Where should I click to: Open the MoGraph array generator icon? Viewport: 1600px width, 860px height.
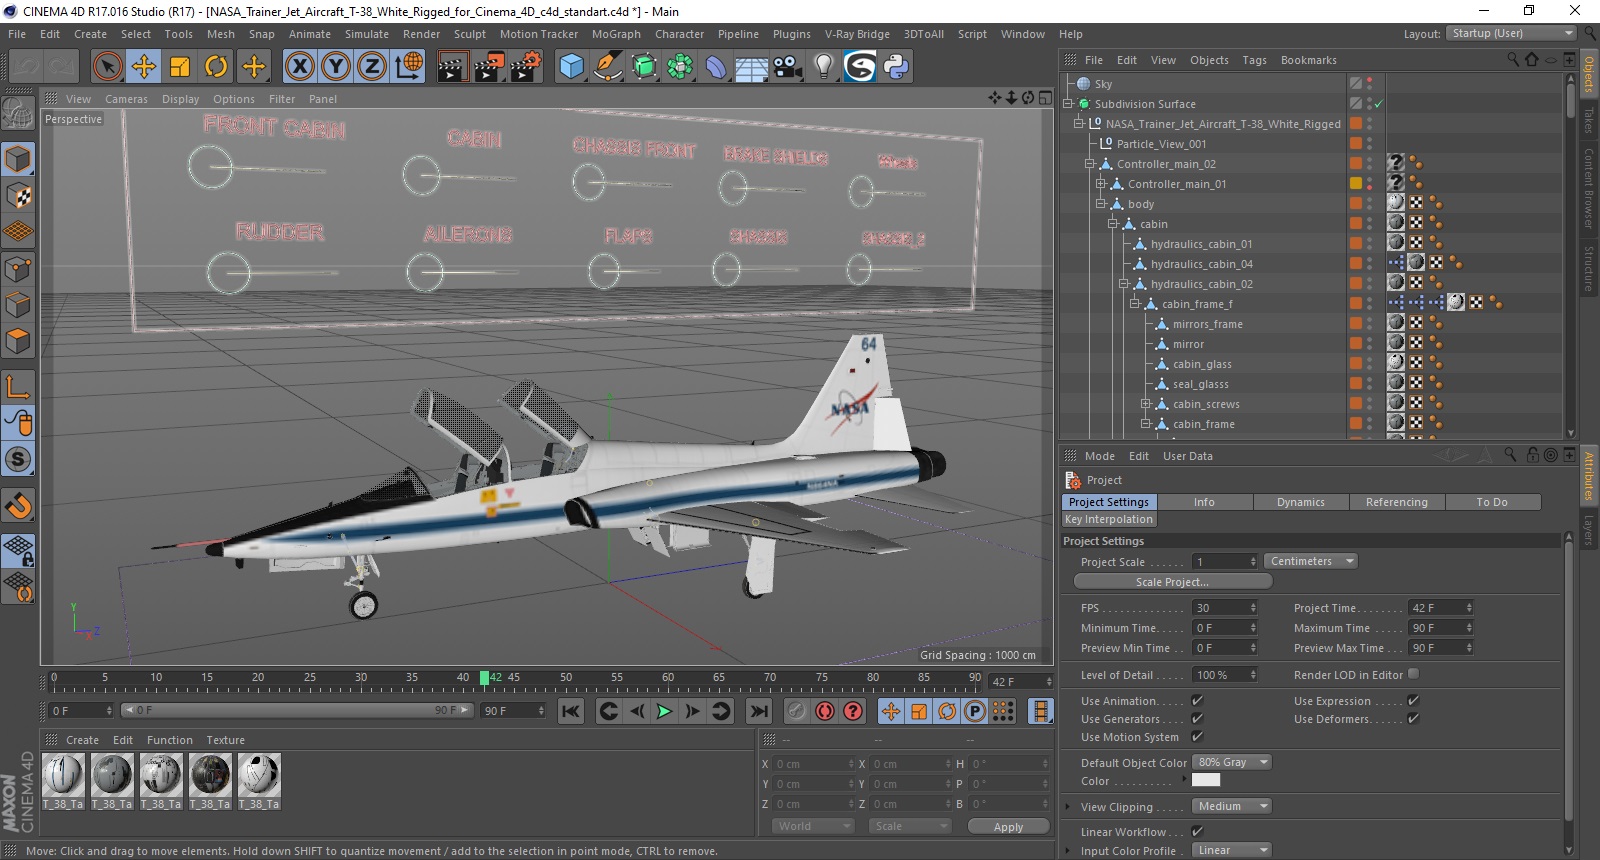tap(680, 66)
